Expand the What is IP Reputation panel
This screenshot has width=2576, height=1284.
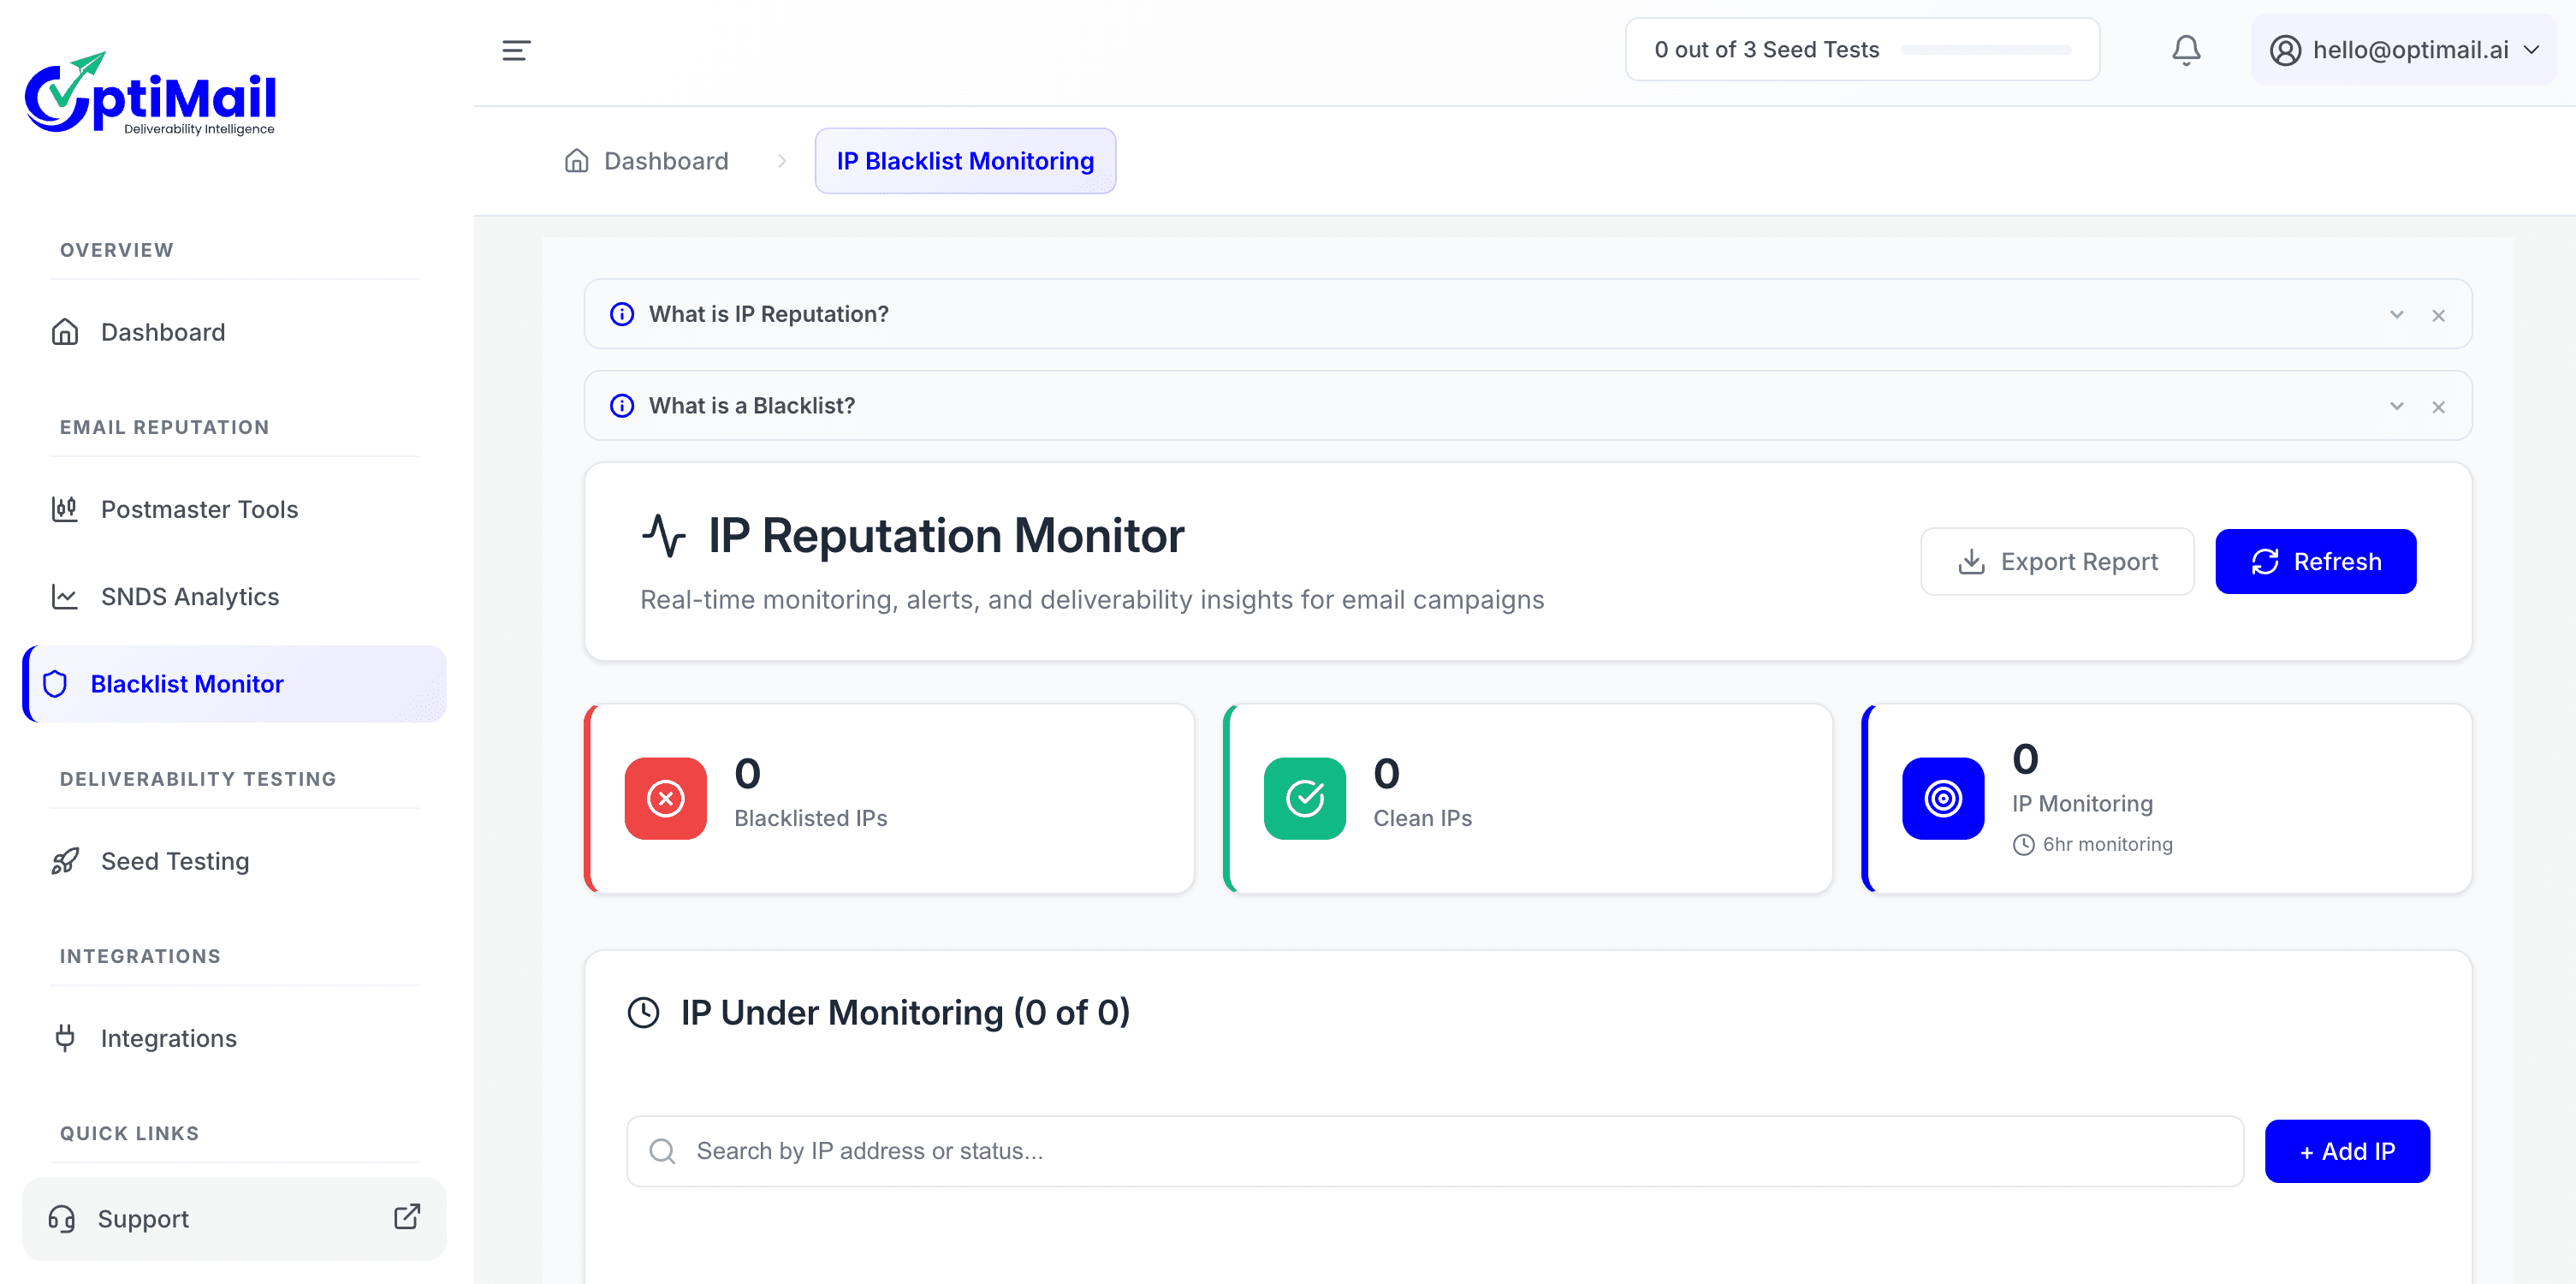[2396, 313]
